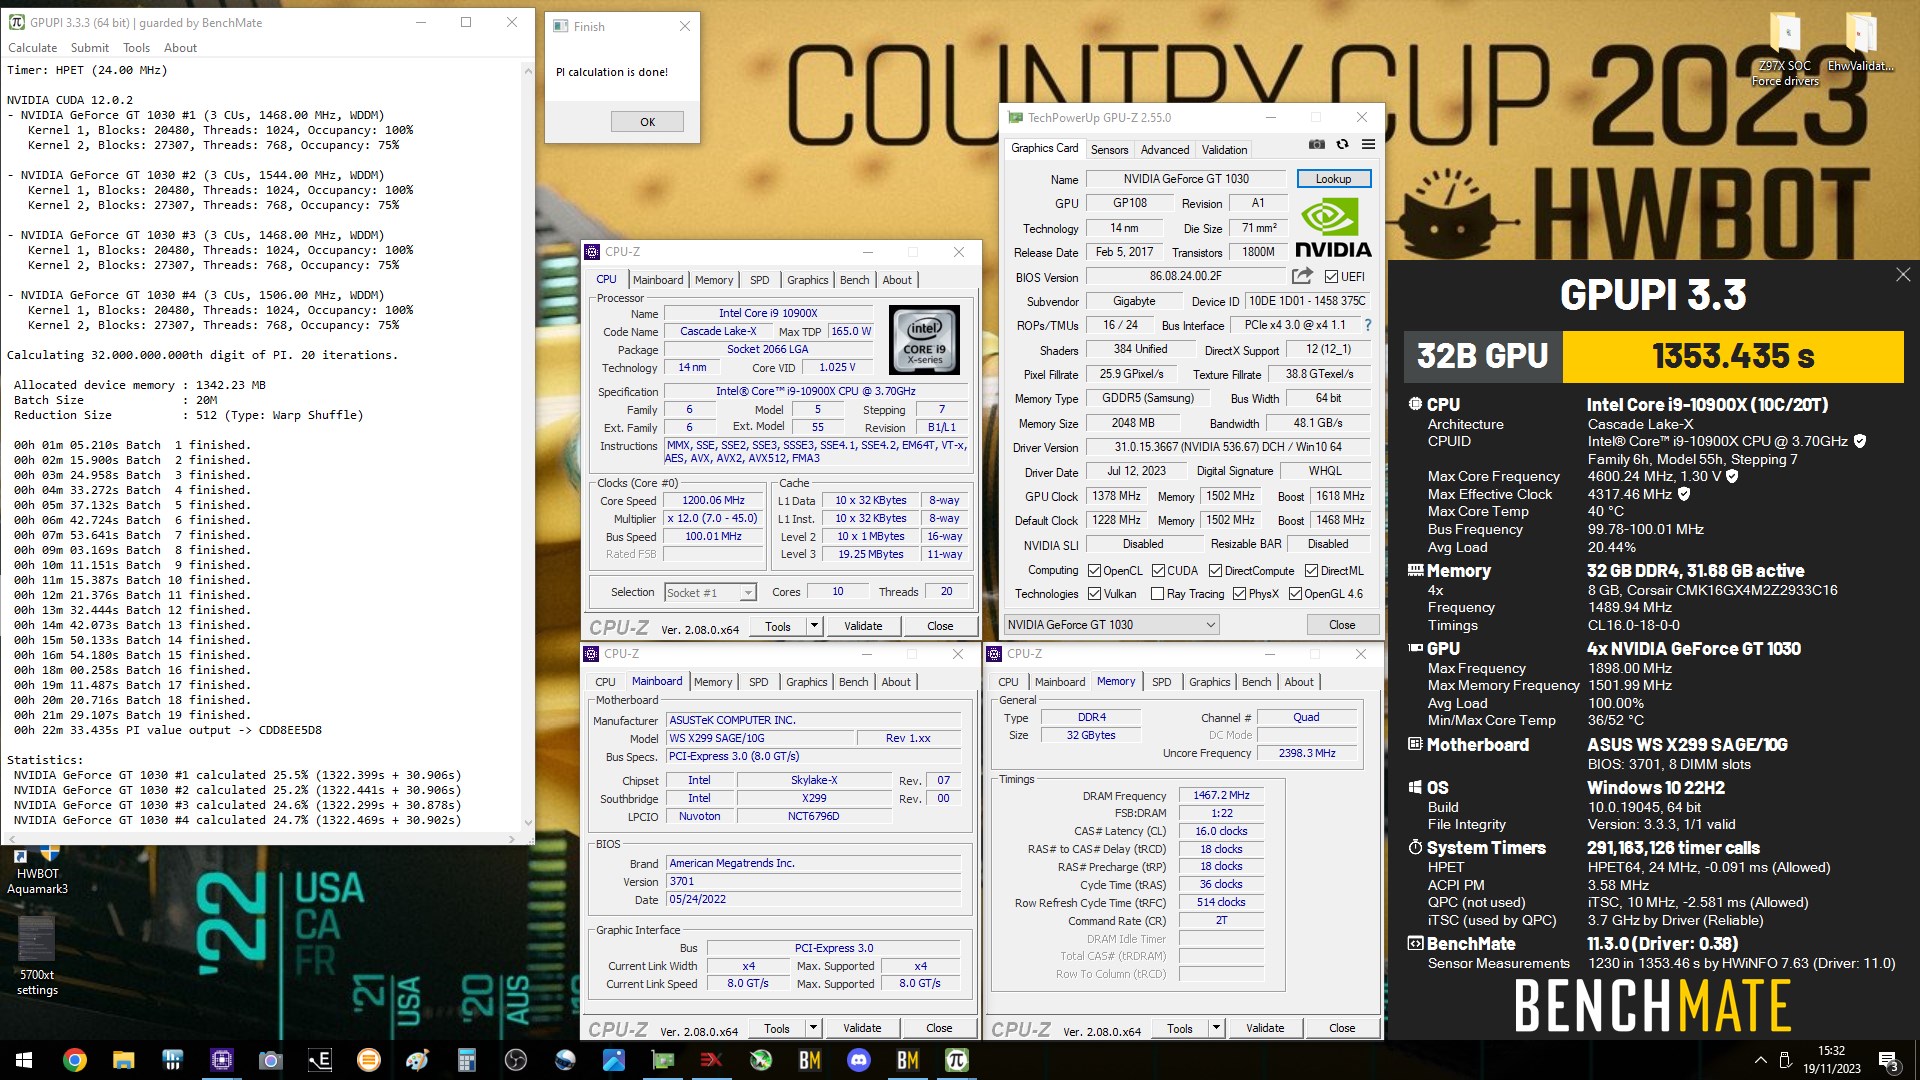Click the BIOS export arrow icon in GPU-Z

coord(1301,276)
